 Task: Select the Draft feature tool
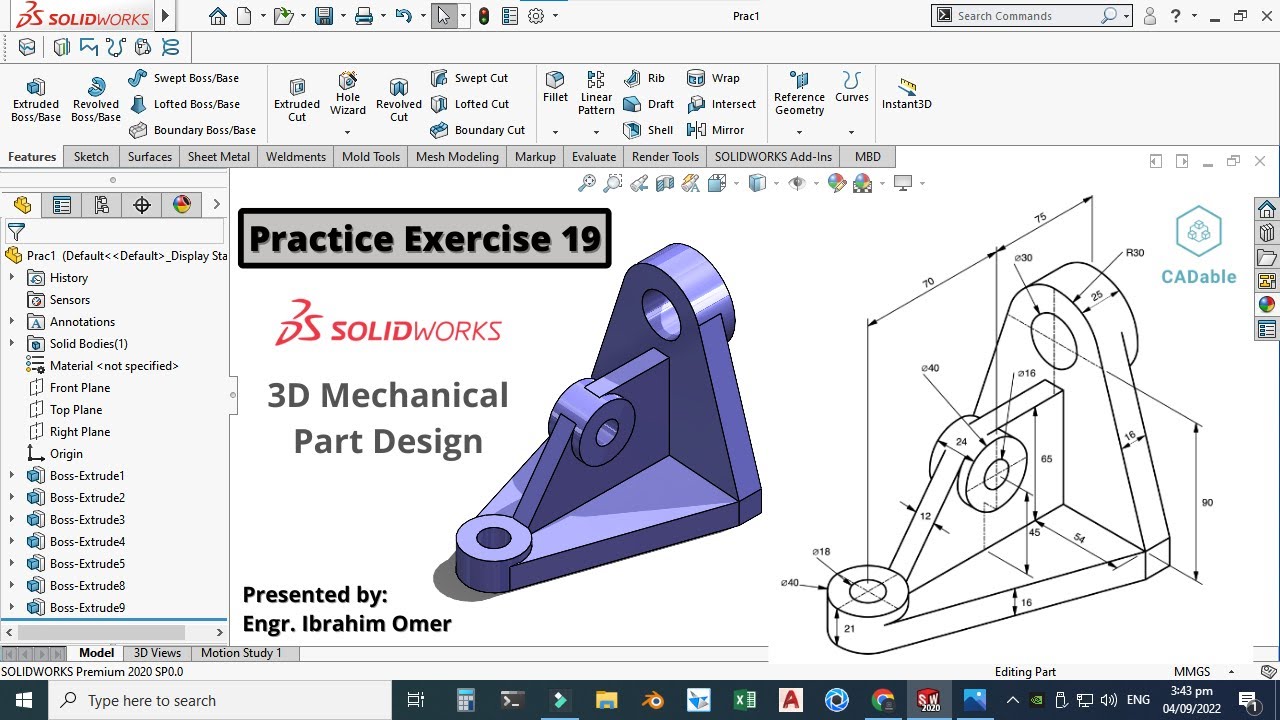[x=649, y=104]
